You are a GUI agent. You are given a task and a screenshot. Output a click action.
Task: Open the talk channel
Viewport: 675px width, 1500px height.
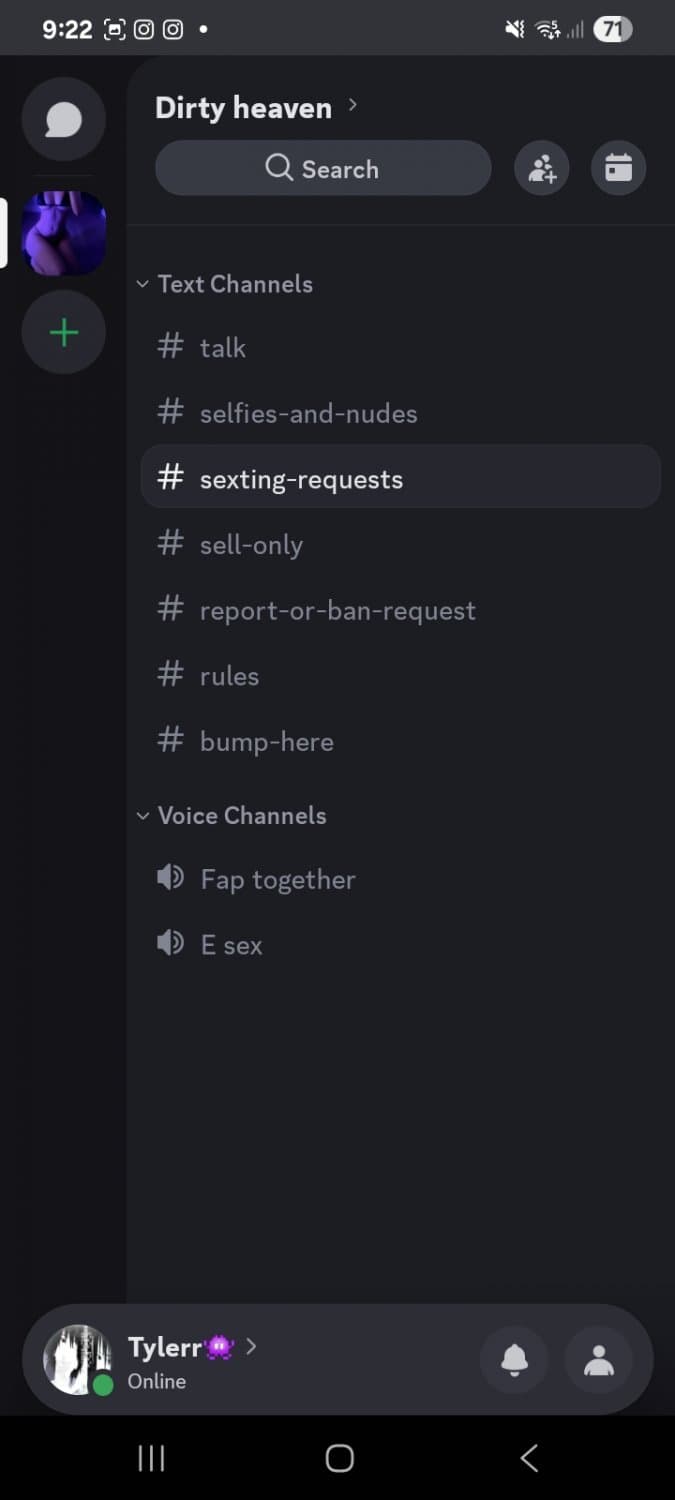(222, 347)
